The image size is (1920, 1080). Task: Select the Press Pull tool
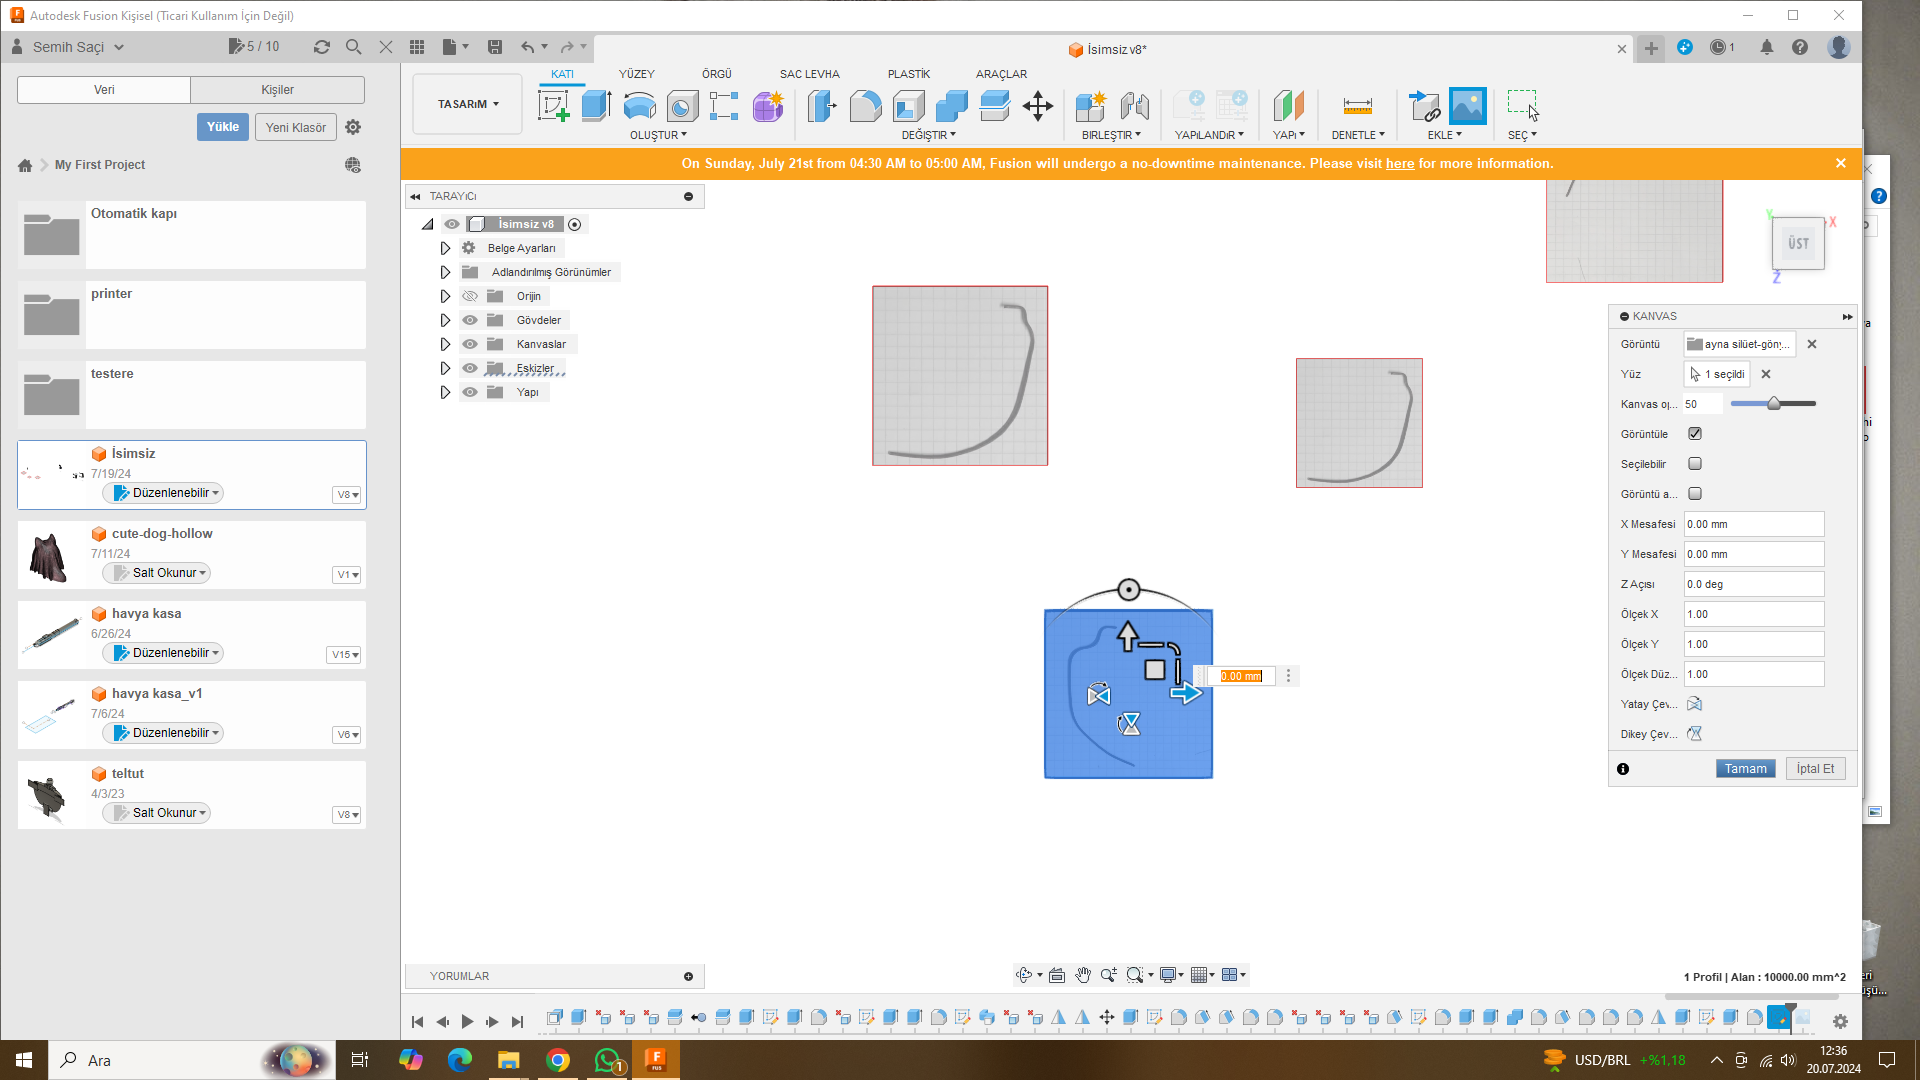(x=822, y=105)
